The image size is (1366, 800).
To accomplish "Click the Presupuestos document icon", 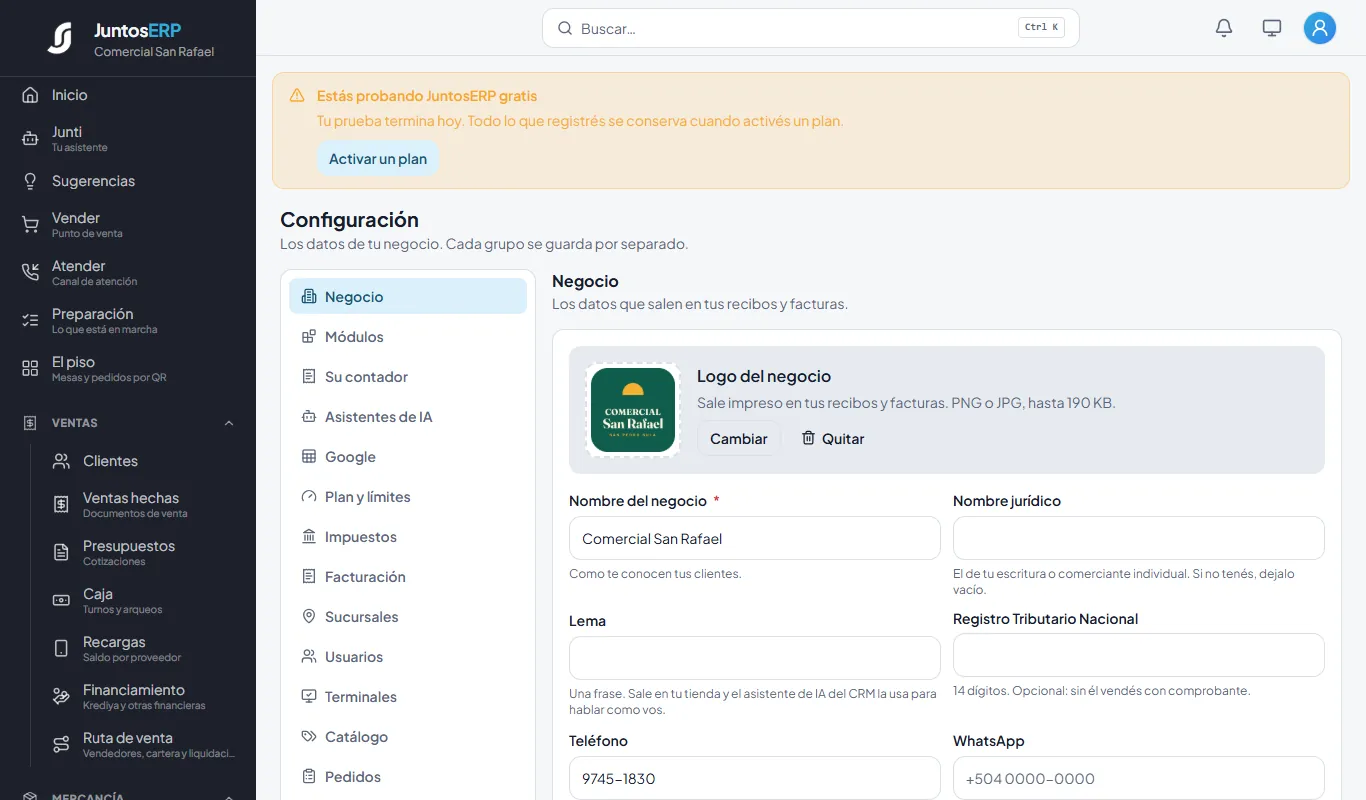I will [61, 553].
